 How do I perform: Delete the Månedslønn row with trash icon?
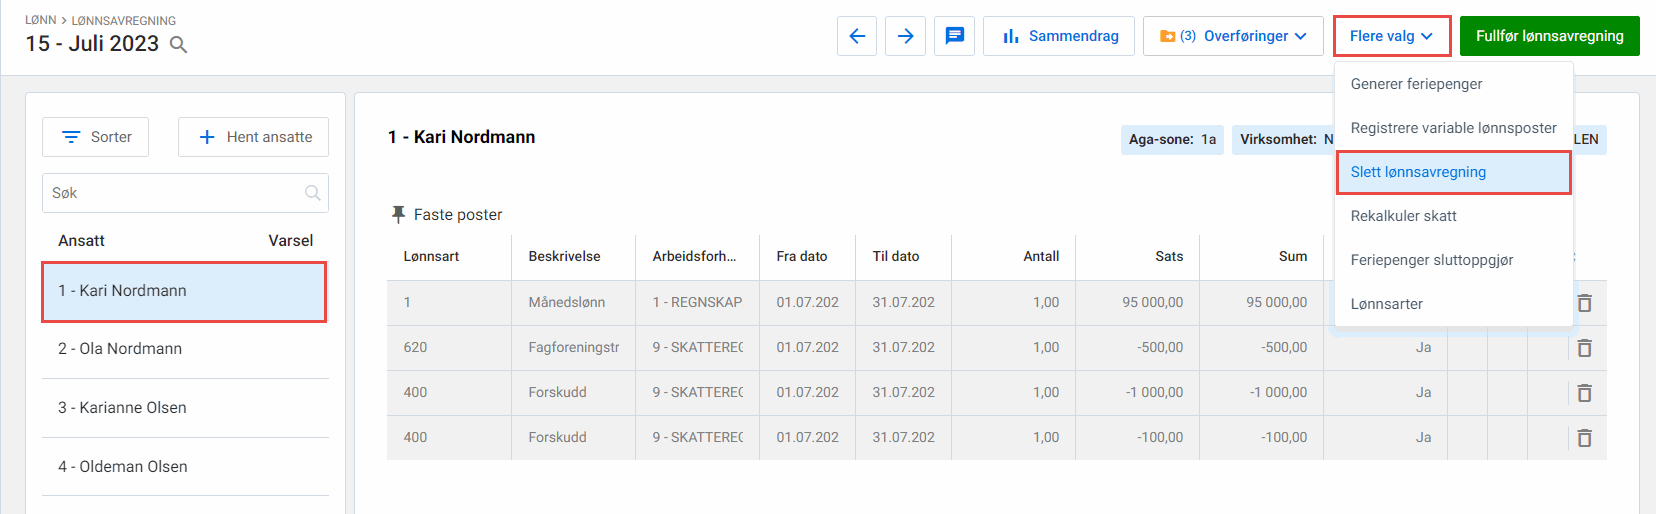pos(1584,303)
